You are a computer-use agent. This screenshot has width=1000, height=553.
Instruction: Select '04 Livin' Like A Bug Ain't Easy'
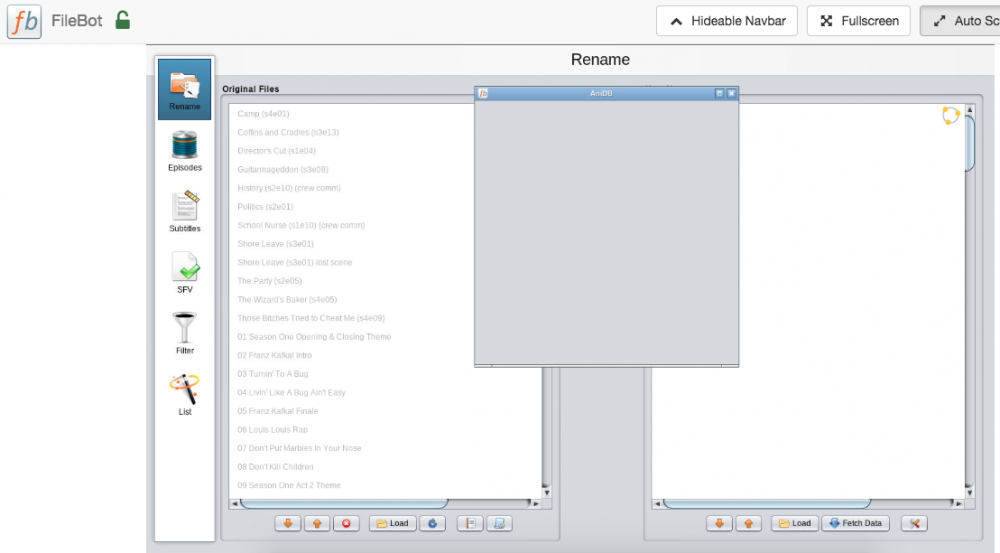click(291, 392)
